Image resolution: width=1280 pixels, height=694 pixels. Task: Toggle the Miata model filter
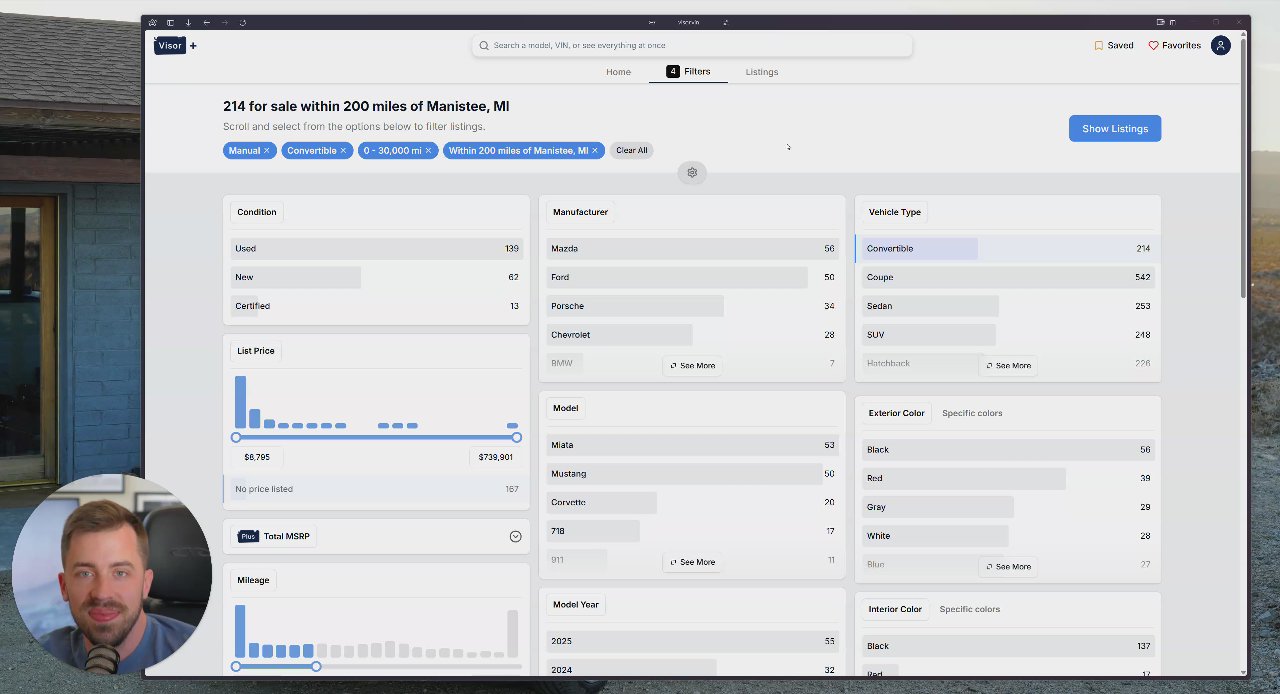click(692, 445)
